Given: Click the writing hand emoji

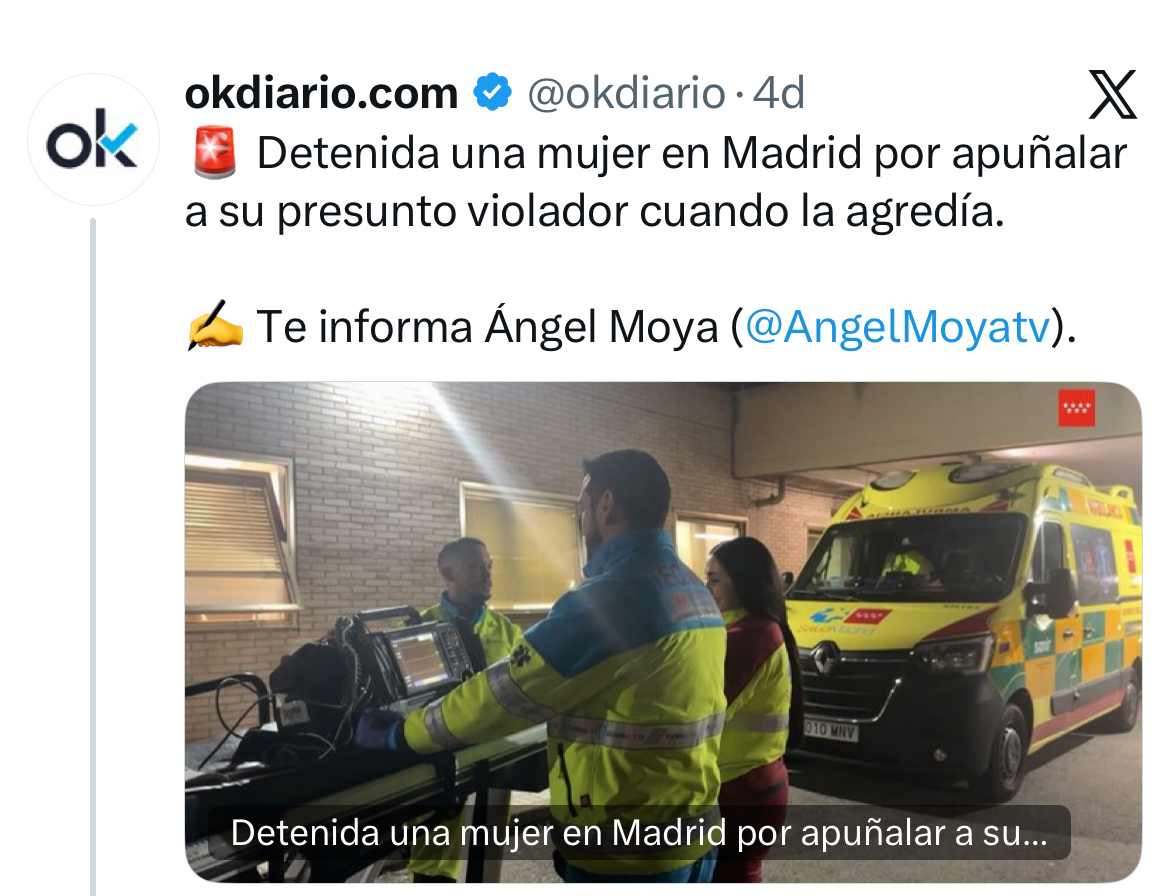Looking at the screenshot, I should (x=215, y=325).
